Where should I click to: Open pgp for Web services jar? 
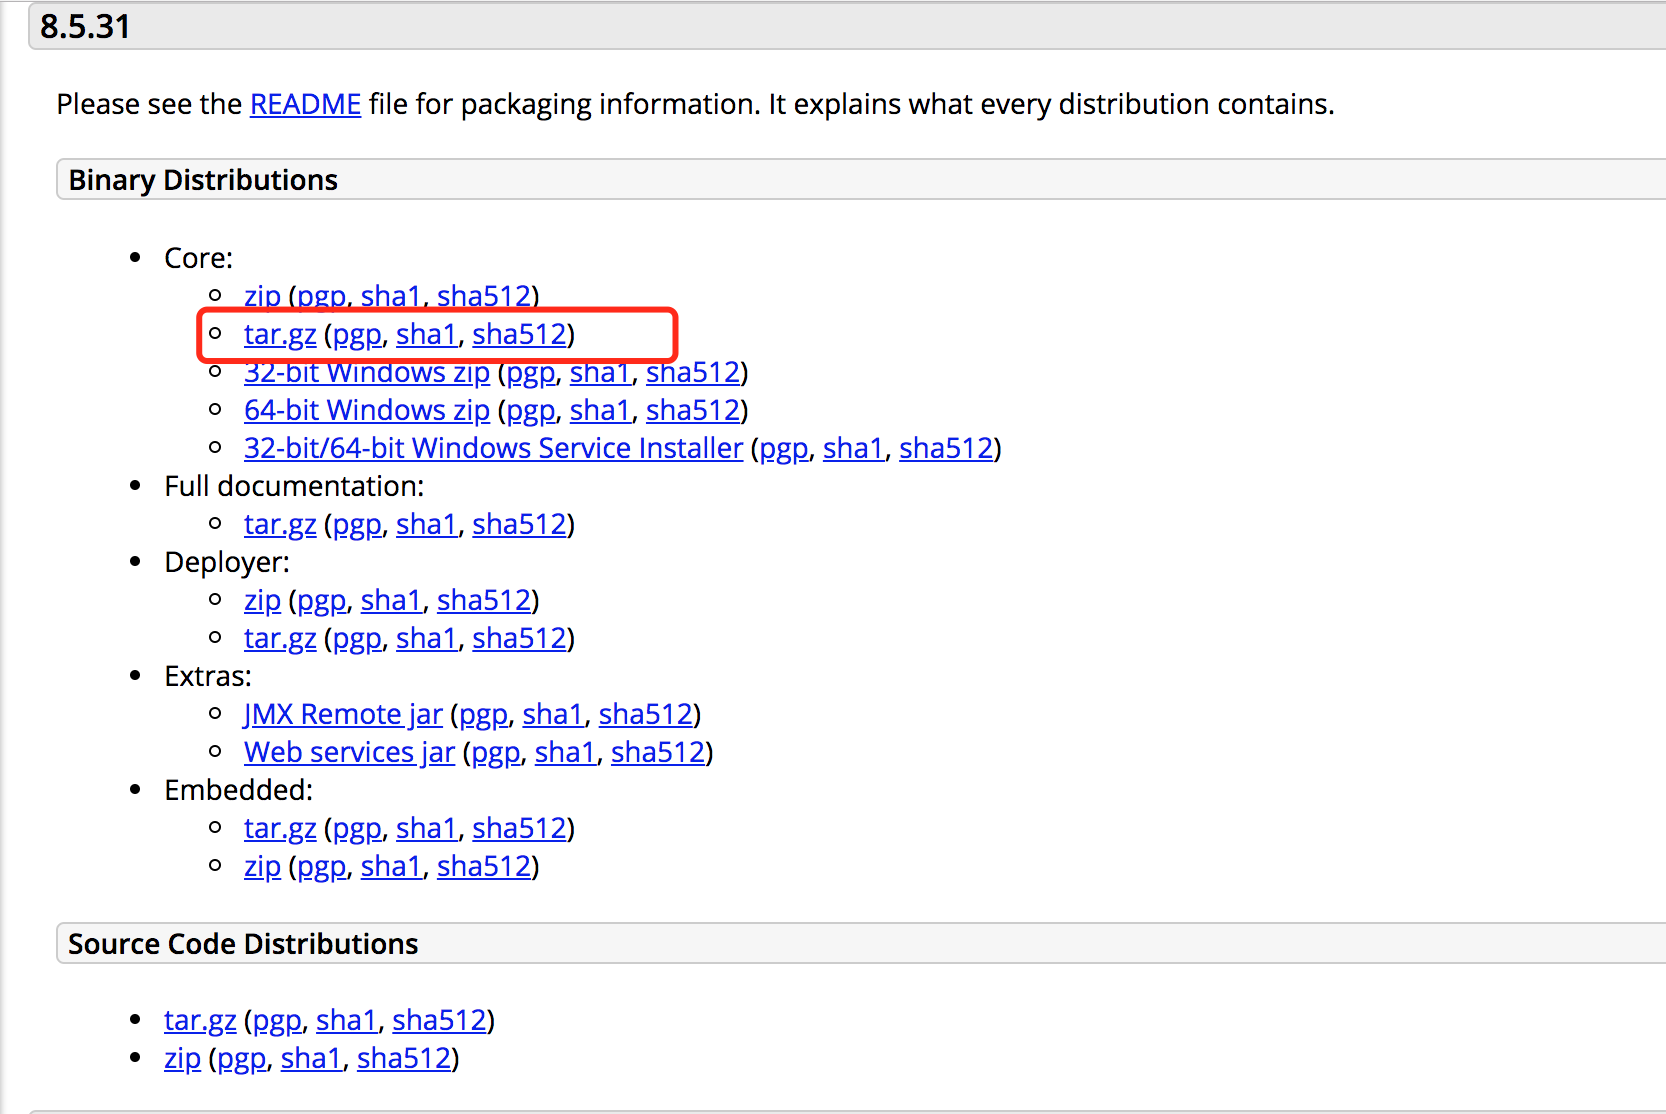[x=496, y=752]
